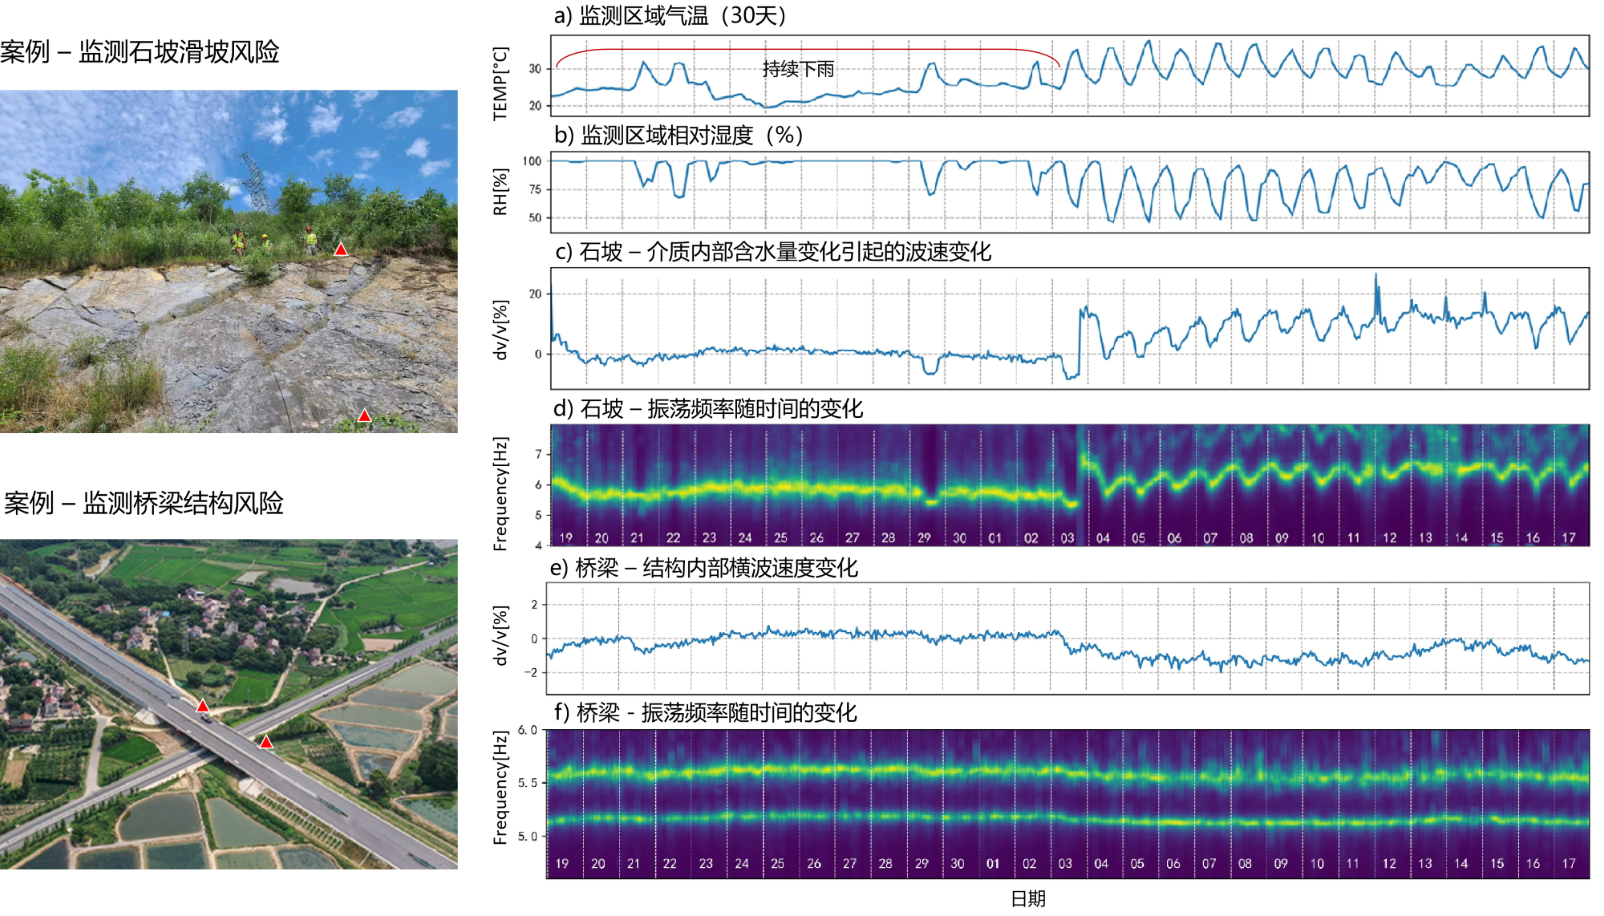Click Frequency[Hz] axis label of bridge spectrogram
Screen dimensions: 1604x916
point(500,788)
